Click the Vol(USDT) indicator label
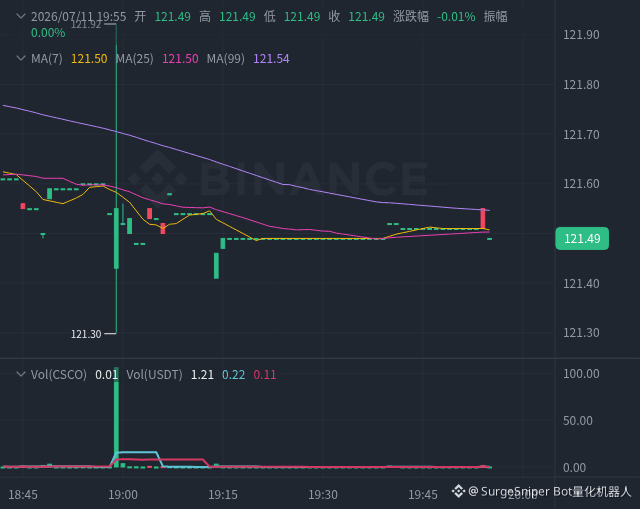Screen dimensions: 640x509 click(x=154, y=375)
